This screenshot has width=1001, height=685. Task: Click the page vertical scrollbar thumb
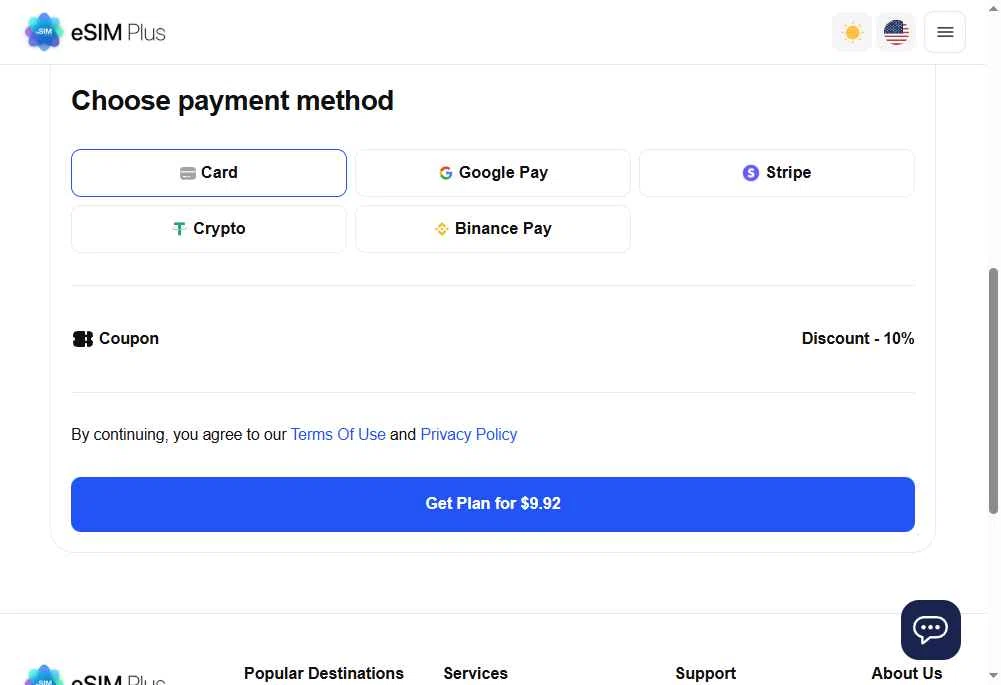(x=993, y=391)
